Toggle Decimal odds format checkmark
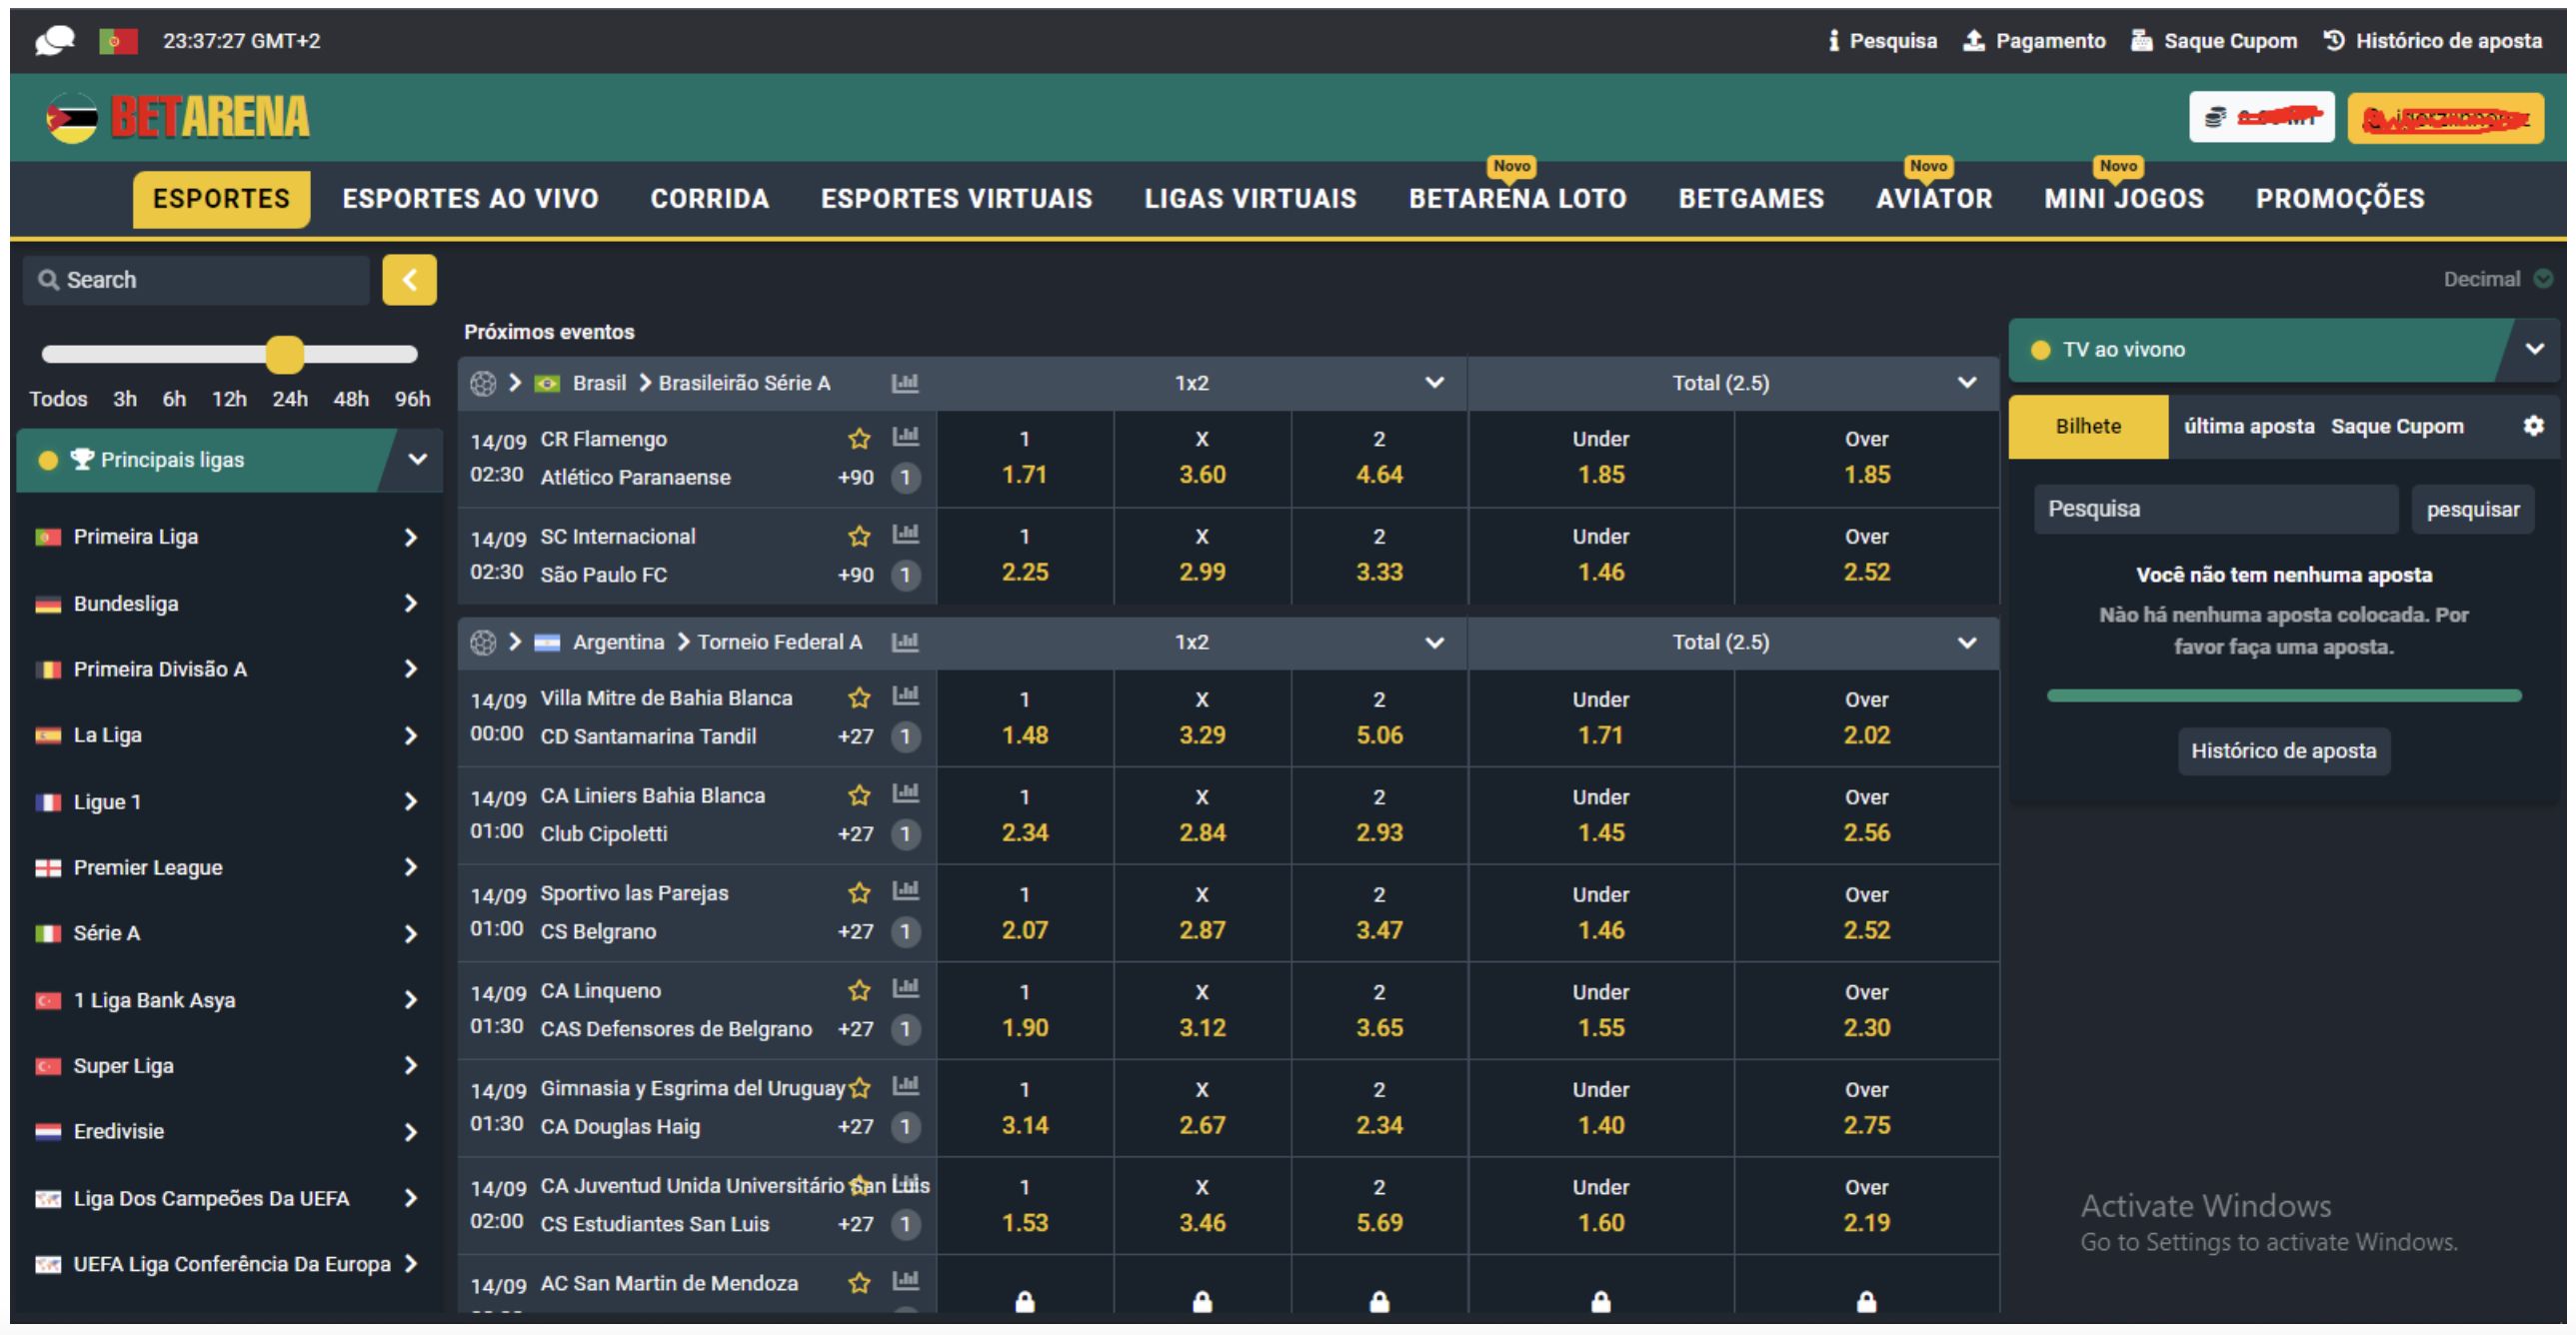 click(2543, 279)
